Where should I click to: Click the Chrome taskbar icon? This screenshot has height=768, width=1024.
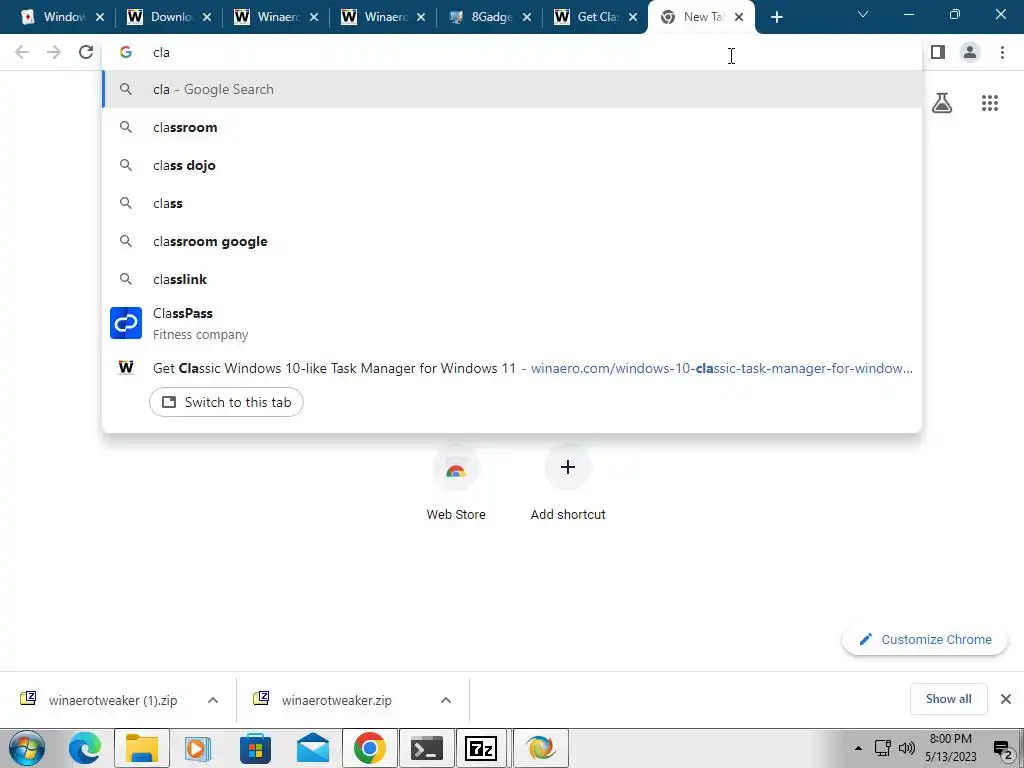pos(370,748)
